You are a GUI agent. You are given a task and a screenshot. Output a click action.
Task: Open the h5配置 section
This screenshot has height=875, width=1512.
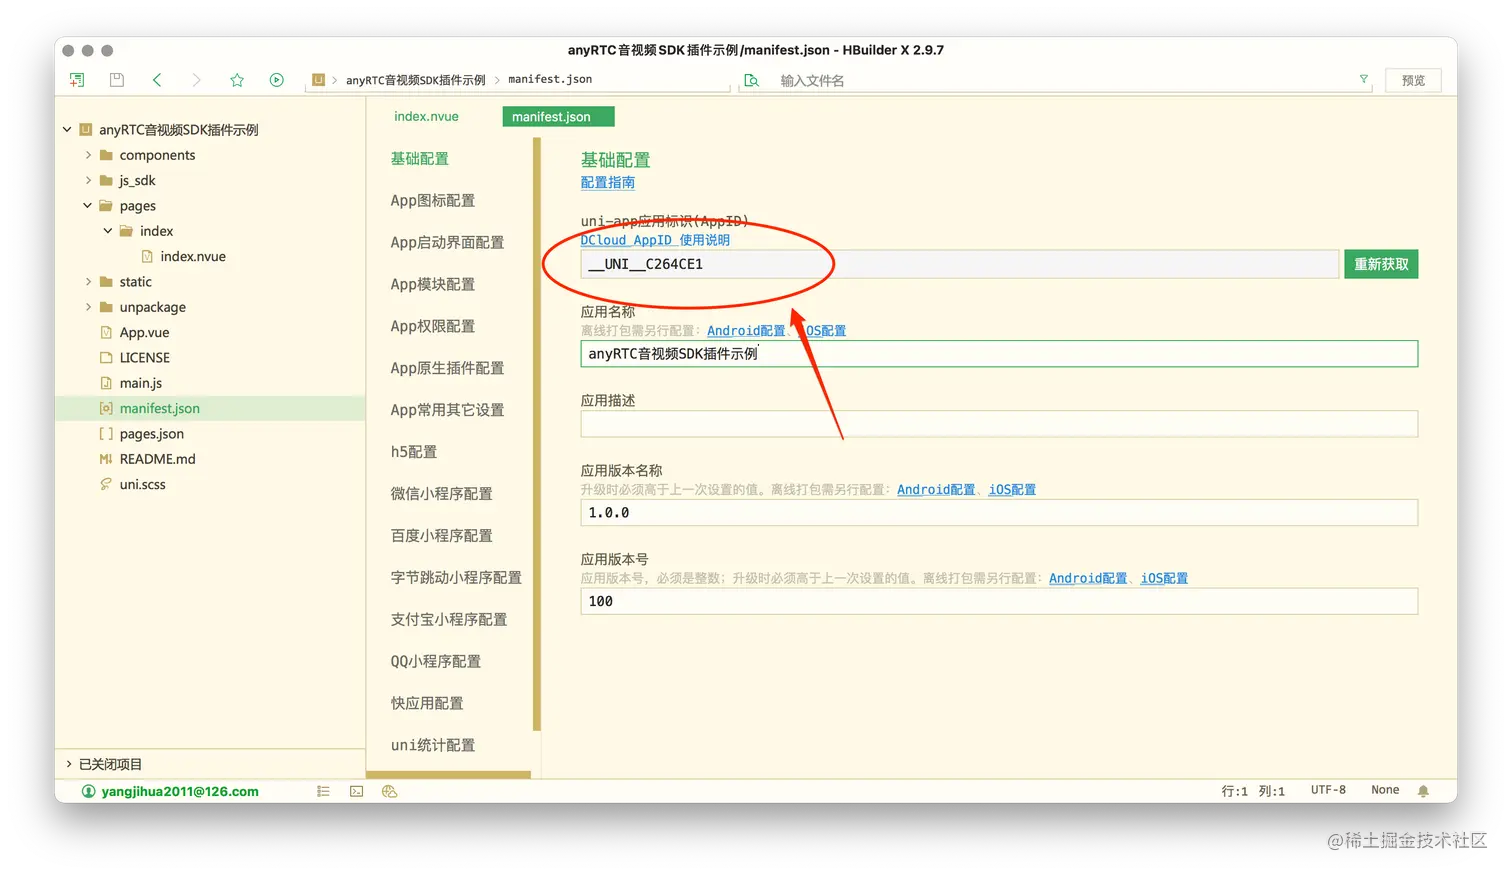pyautogui.click(x=414, y=452)
